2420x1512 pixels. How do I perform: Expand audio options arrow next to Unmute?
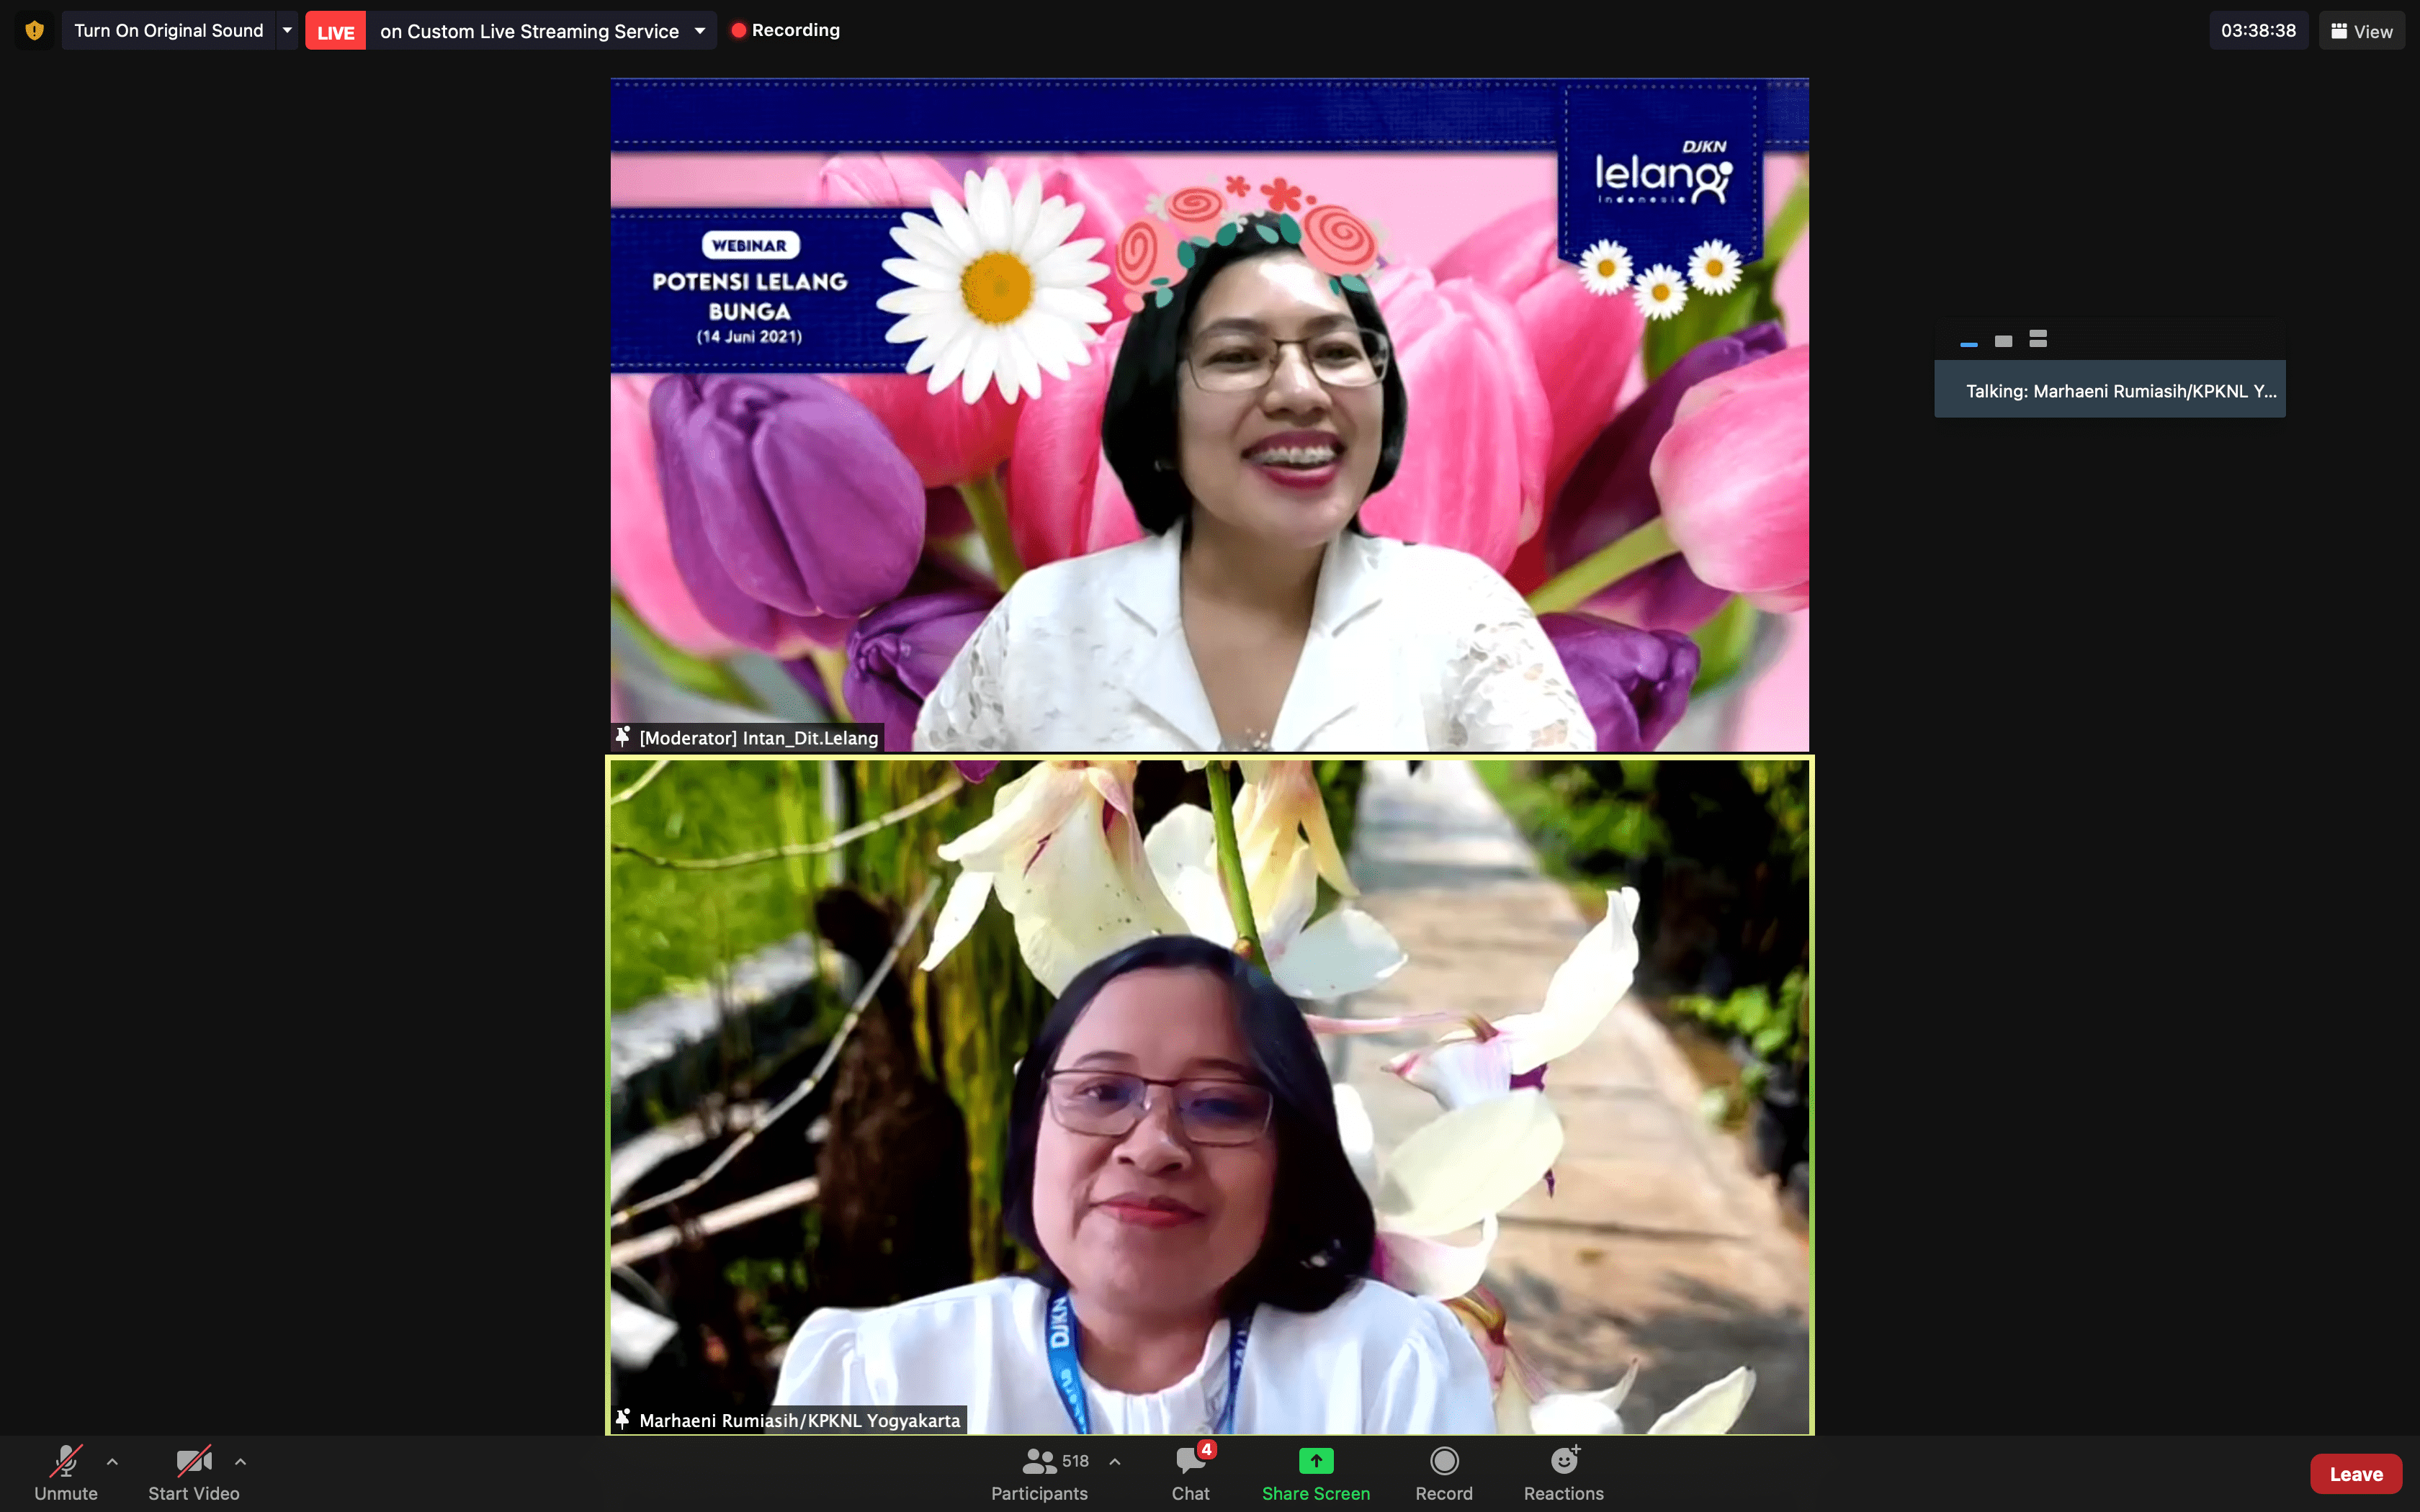point(112,1462)
